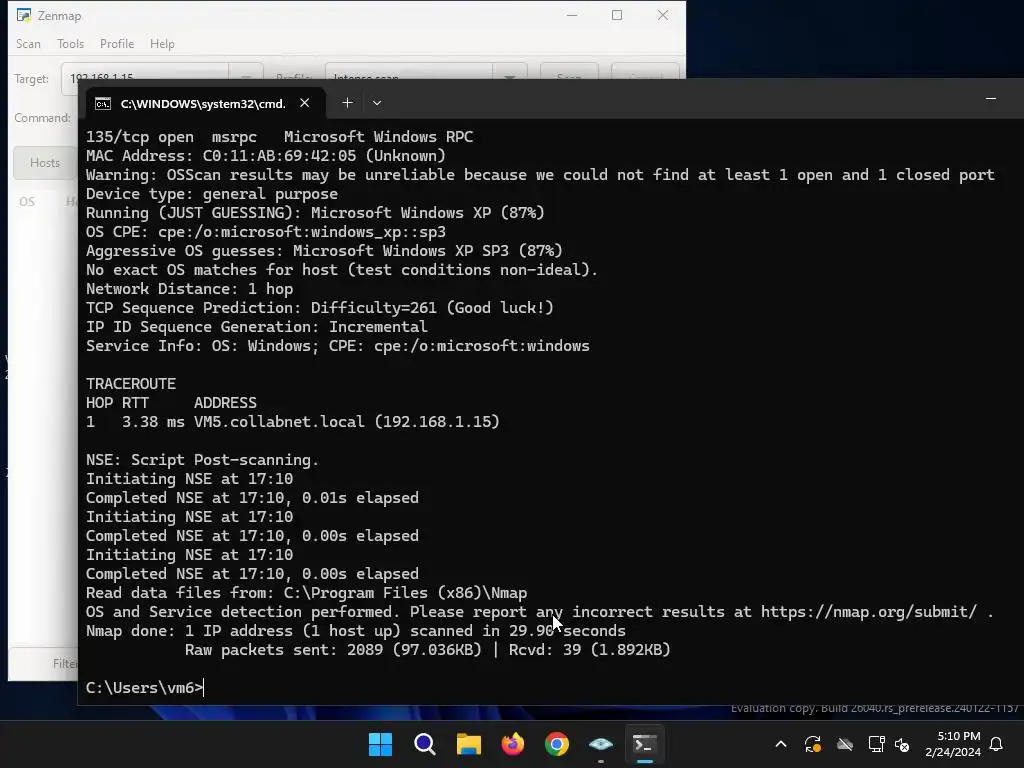Click the TCP Sequence Prediction line

tap(319, 308)
